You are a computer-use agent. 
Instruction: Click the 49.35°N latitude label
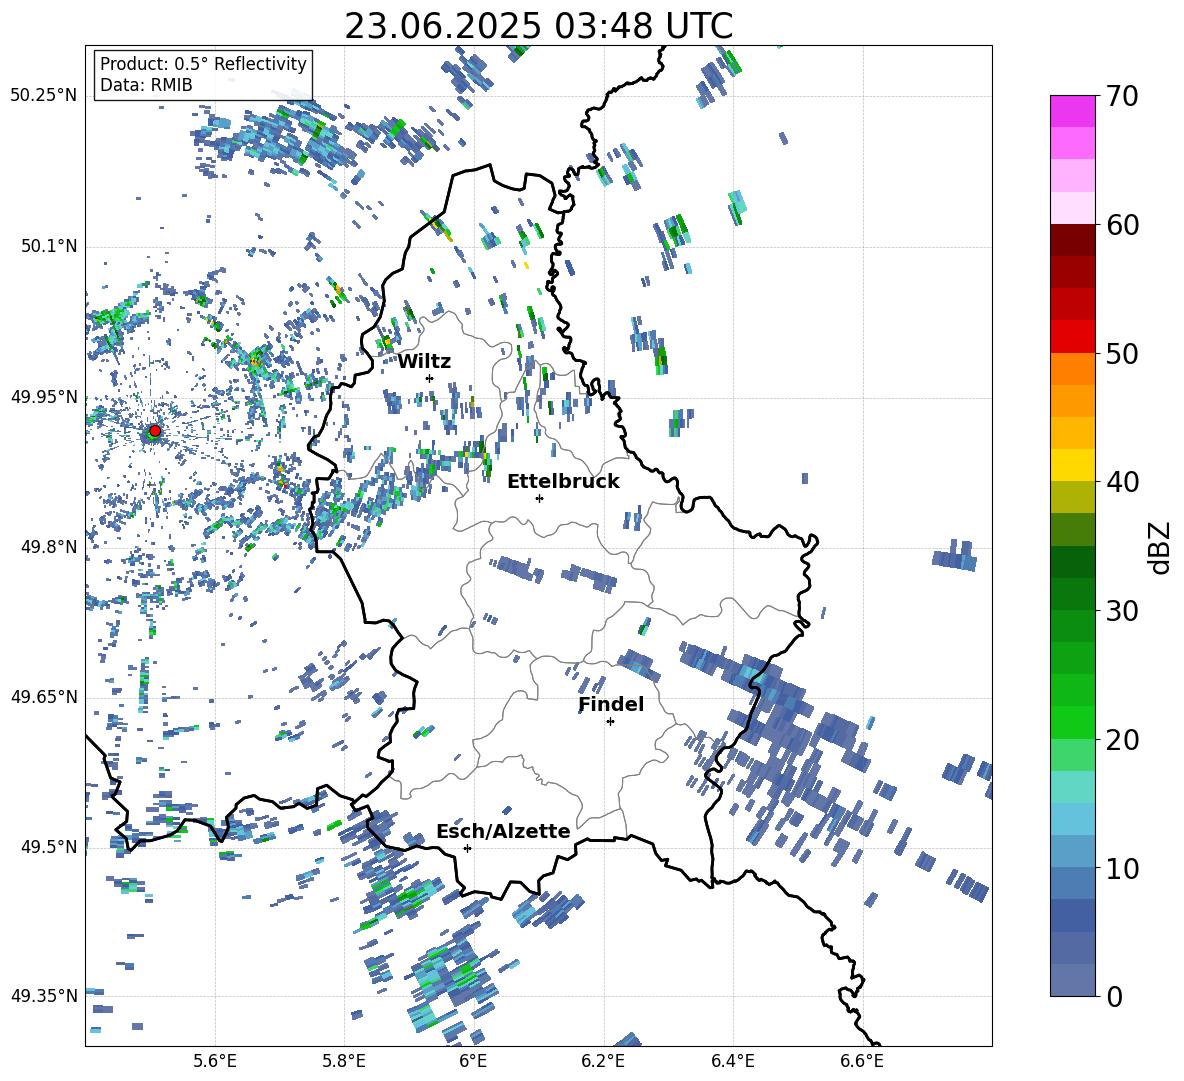click(x=44, y=996)
